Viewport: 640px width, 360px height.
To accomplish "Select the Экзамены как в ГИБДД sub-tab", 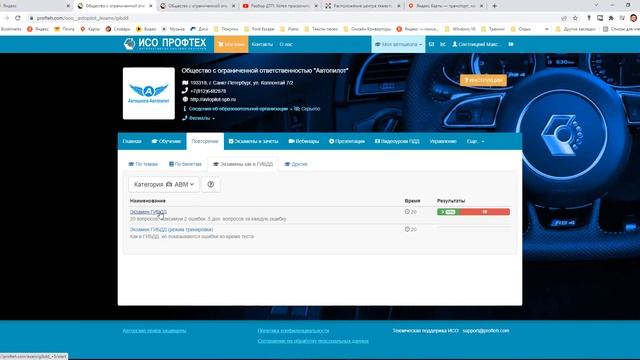I will pyautogui.click(x=243, y=164).
